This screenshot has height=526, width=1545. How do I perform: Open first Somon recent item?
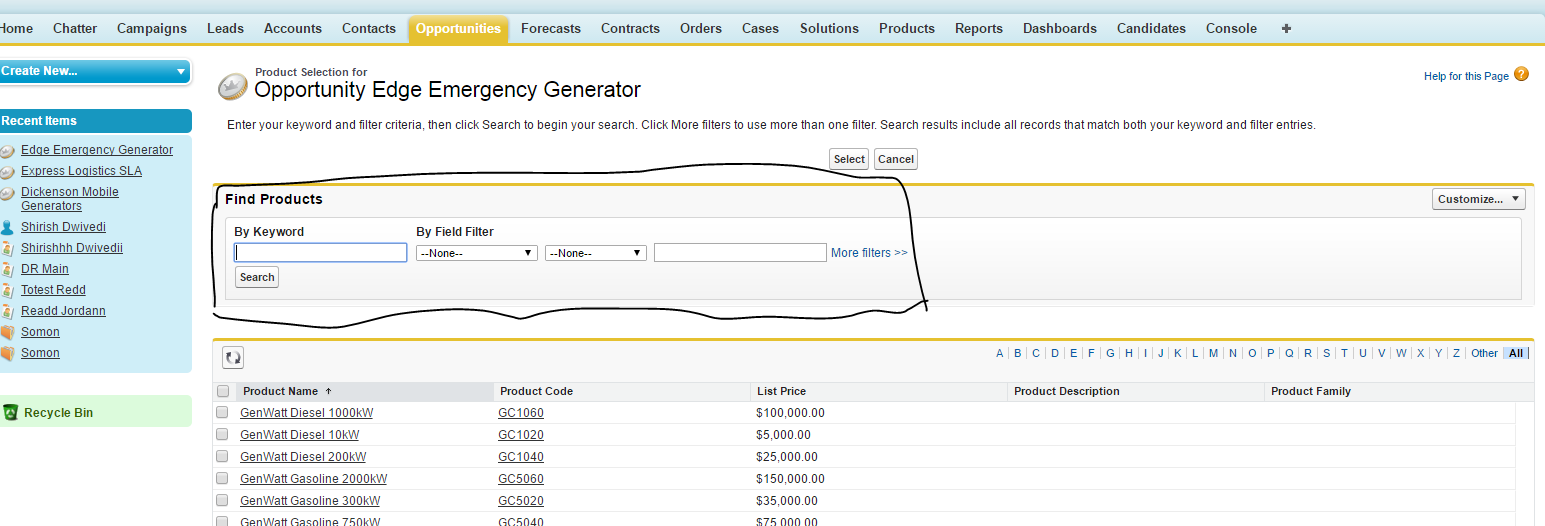pyautogui.click(x=40, y=332)
